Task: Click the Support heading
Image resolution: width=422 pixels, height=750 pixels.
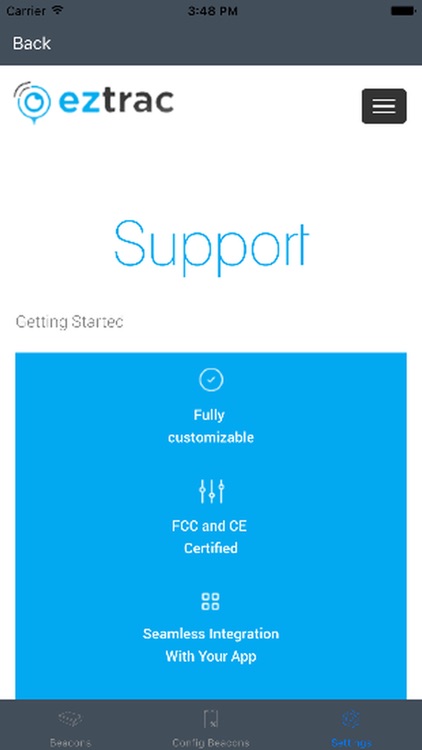Action: 211,247
